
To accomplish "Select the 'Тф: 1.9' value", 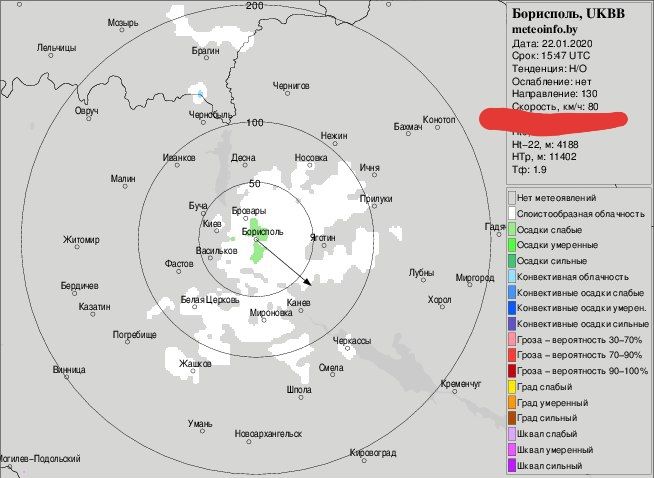I will [529, 169].
